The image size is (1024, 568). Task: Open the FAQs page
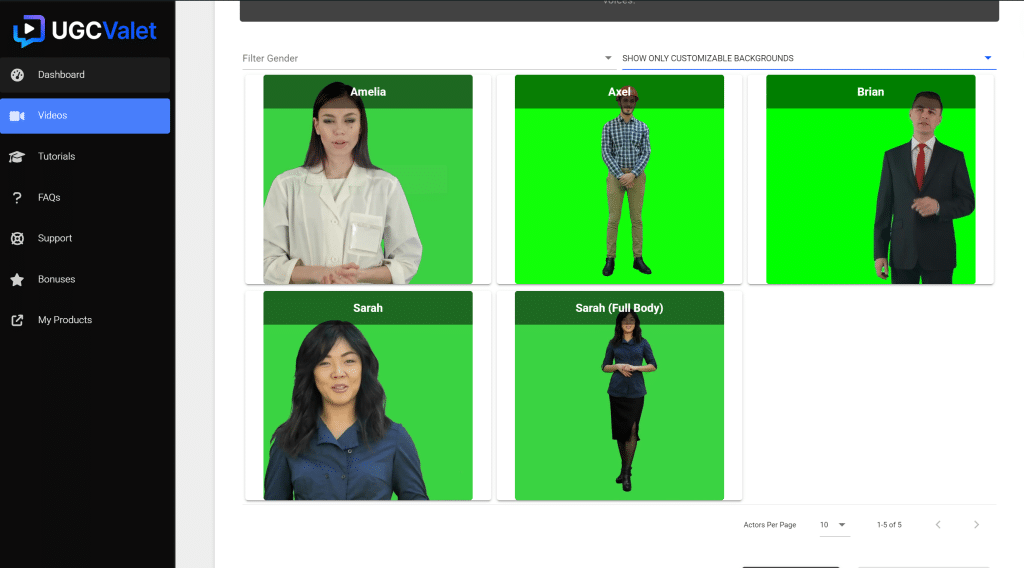tap(85, 197)
